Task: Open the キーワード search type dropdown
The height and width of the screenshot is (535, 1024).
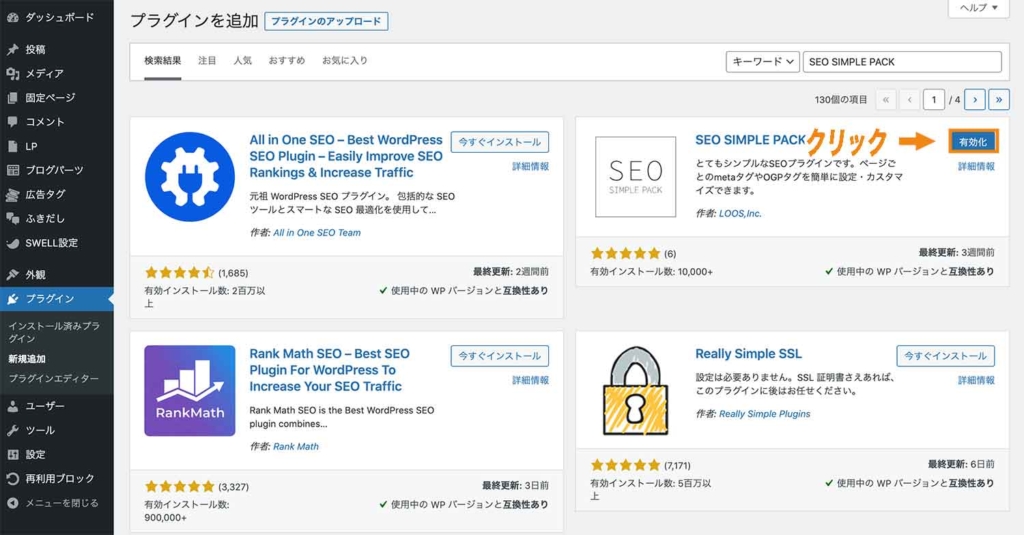Action: click(x=762, y=62)
